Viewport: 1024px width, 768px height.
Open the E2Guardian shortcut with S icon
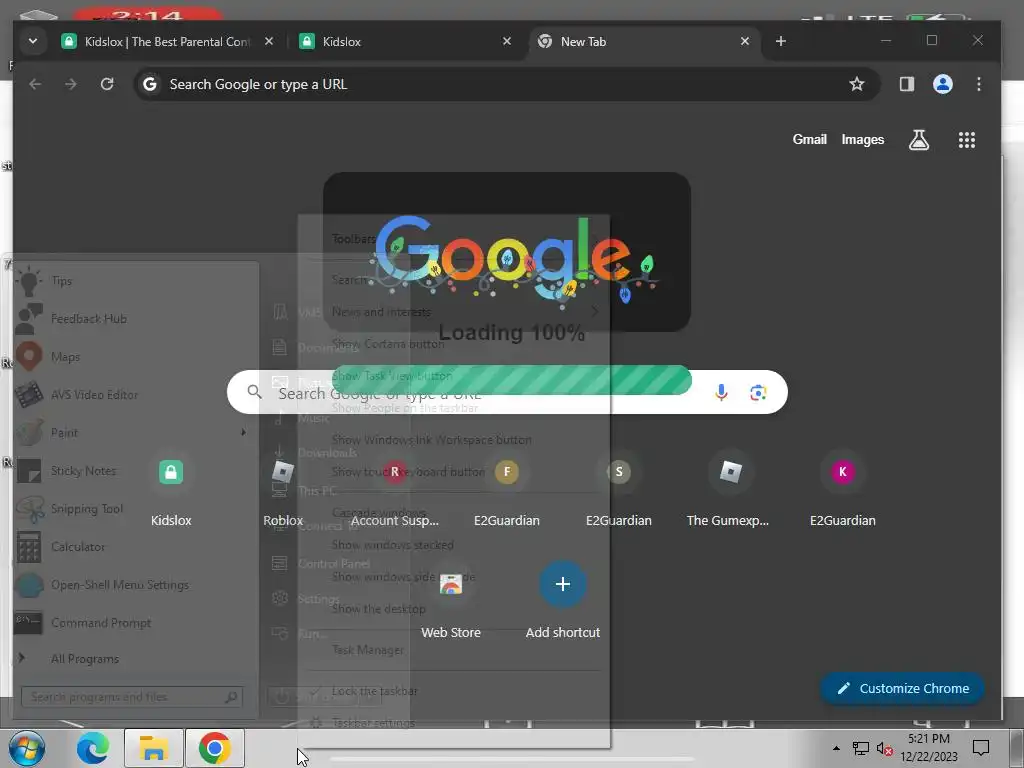(x=618, y=490)
